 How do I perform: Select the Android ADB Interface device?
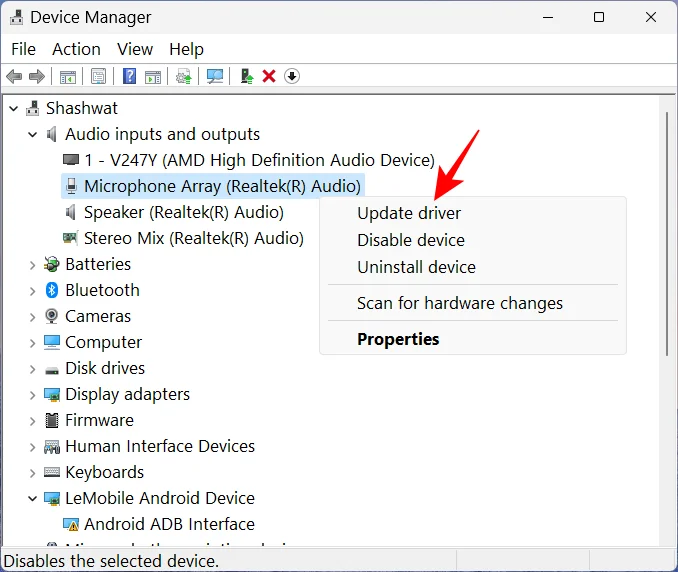pyautogui.click(x=169, y=524)
